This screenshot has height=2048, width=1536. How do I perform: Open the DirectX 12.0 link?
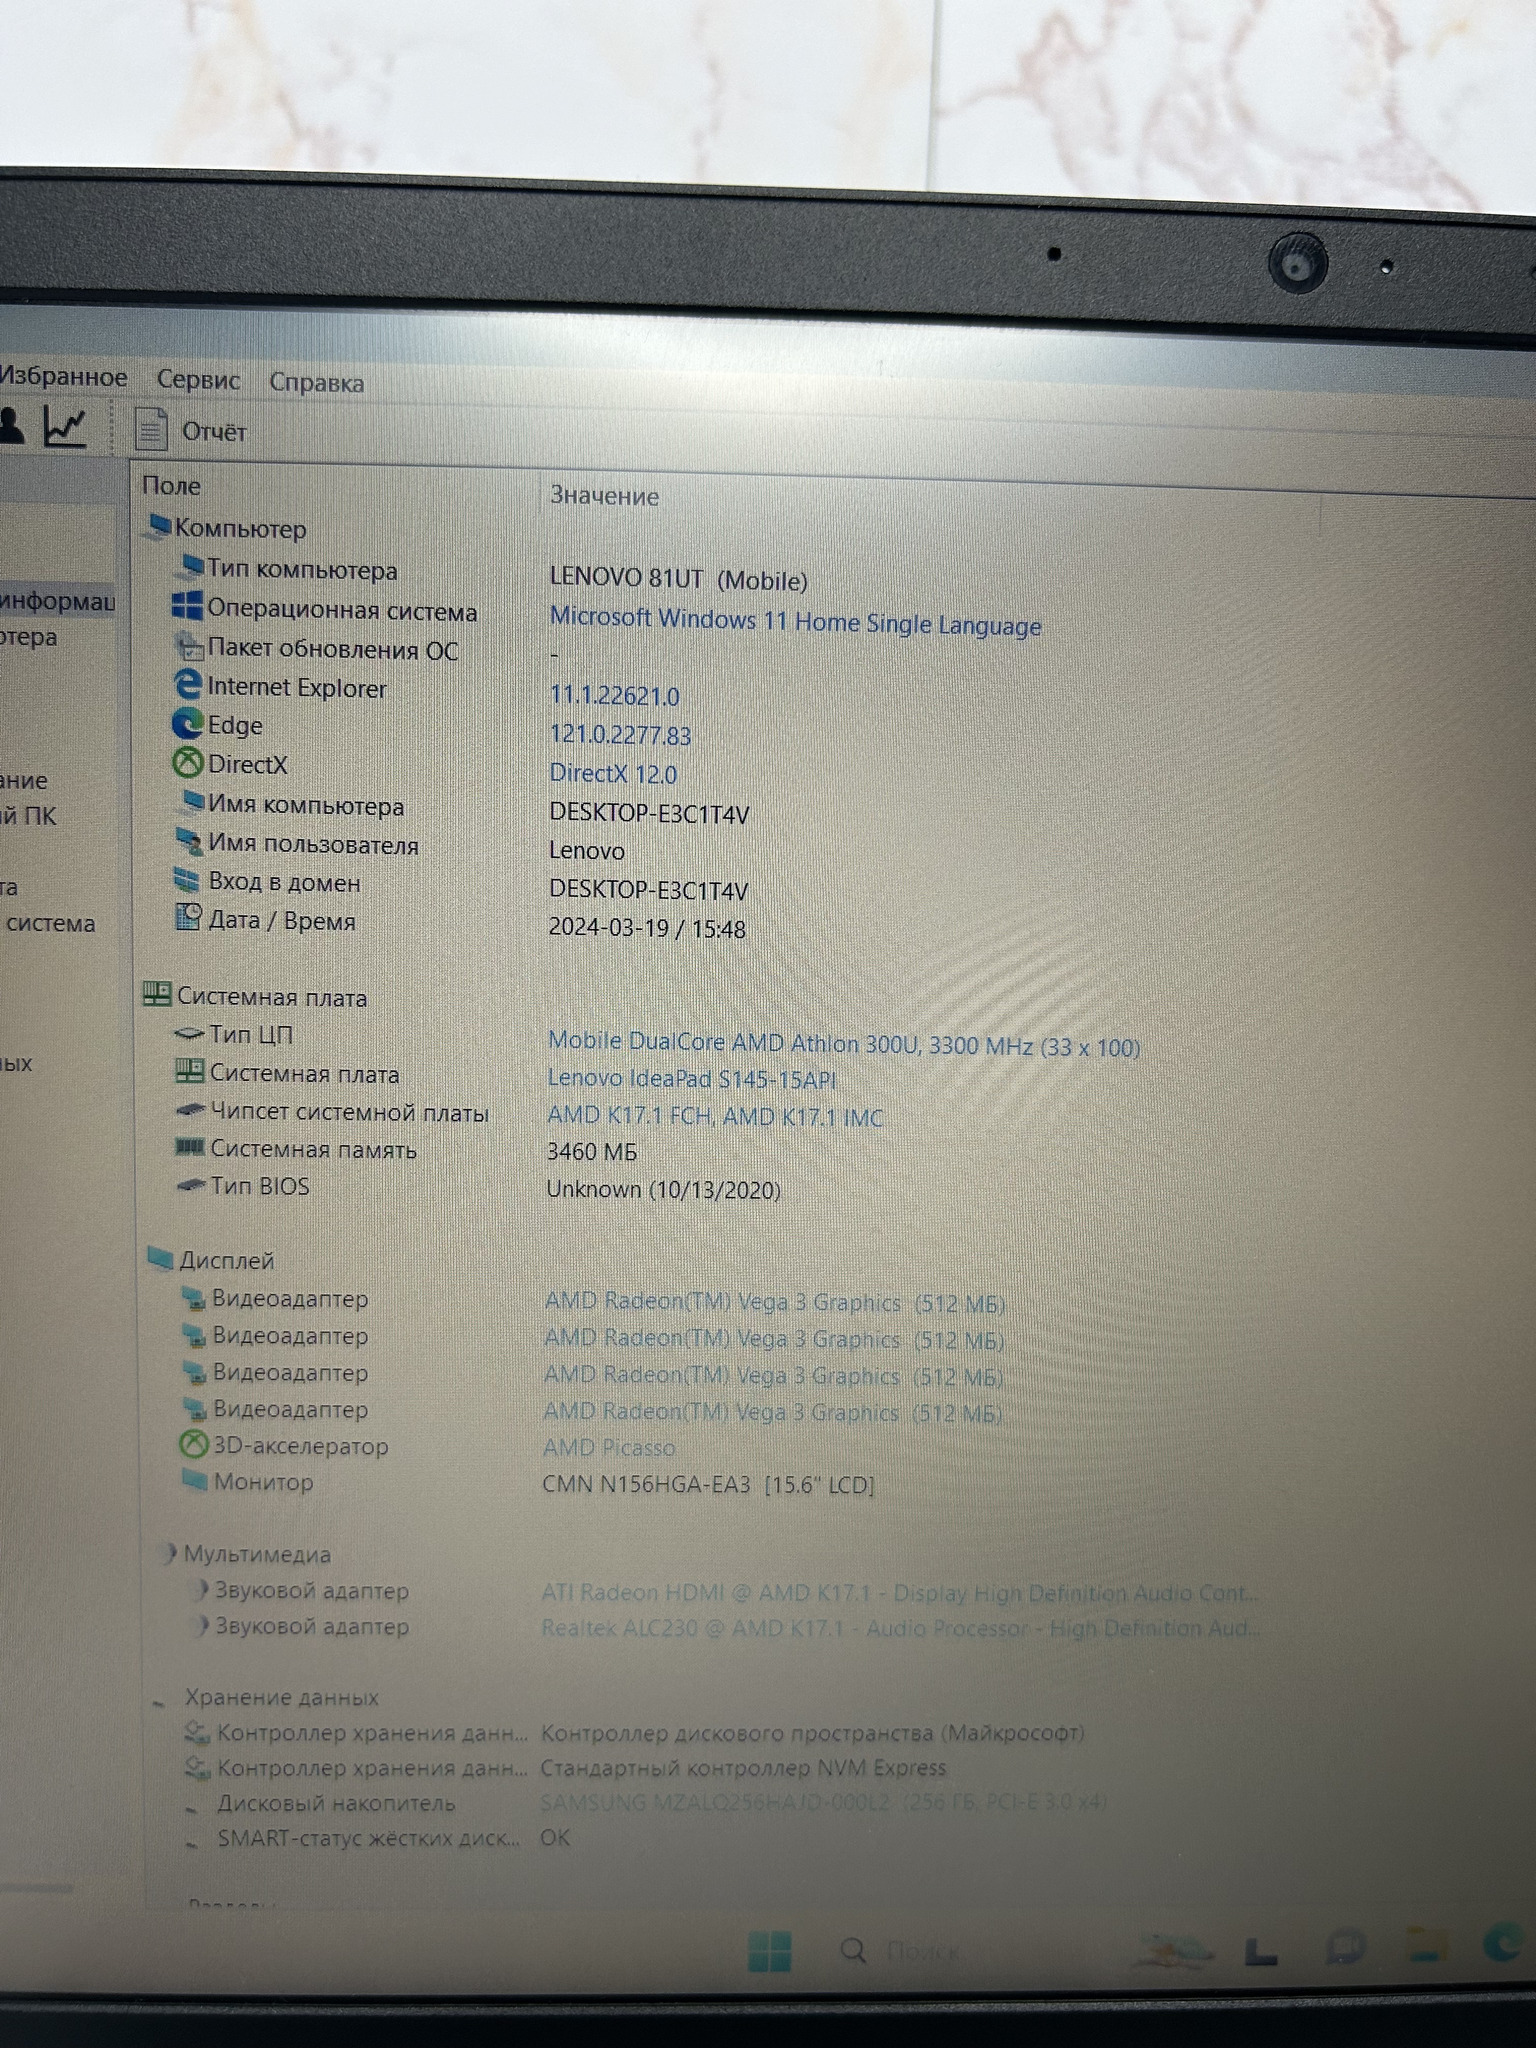(613, 774)
